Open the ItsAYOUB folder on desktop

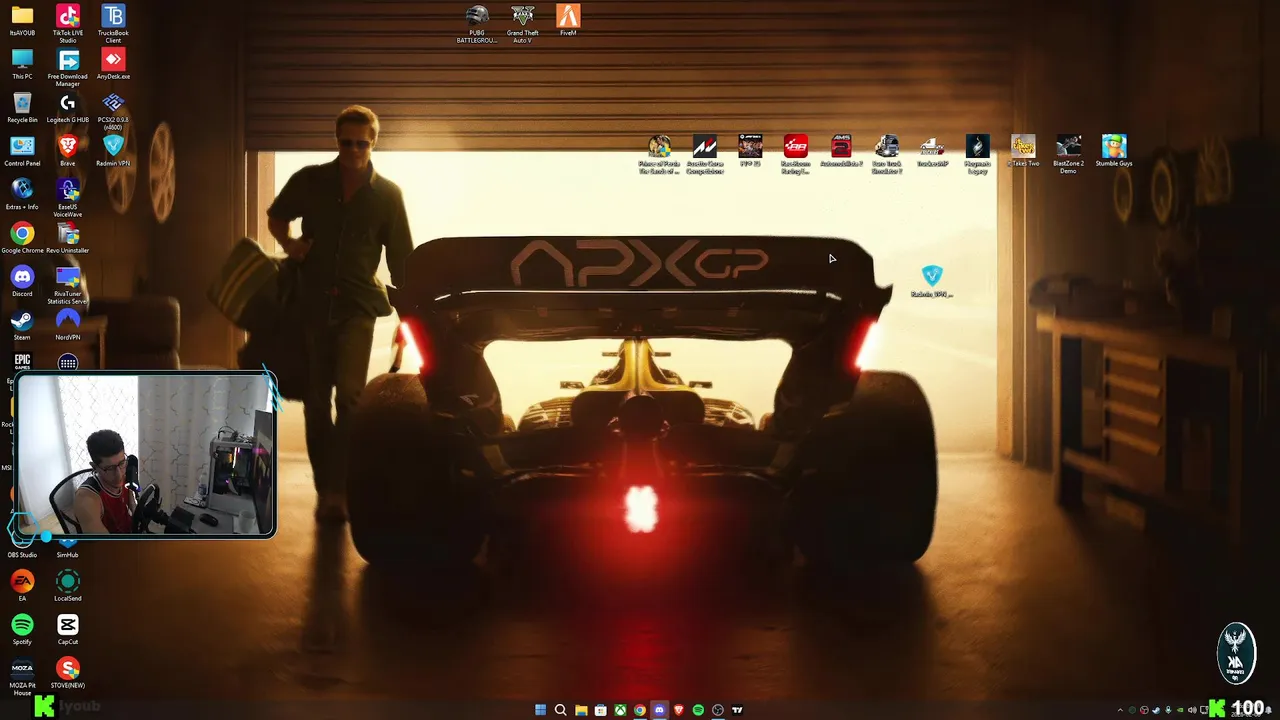[22, 21]
